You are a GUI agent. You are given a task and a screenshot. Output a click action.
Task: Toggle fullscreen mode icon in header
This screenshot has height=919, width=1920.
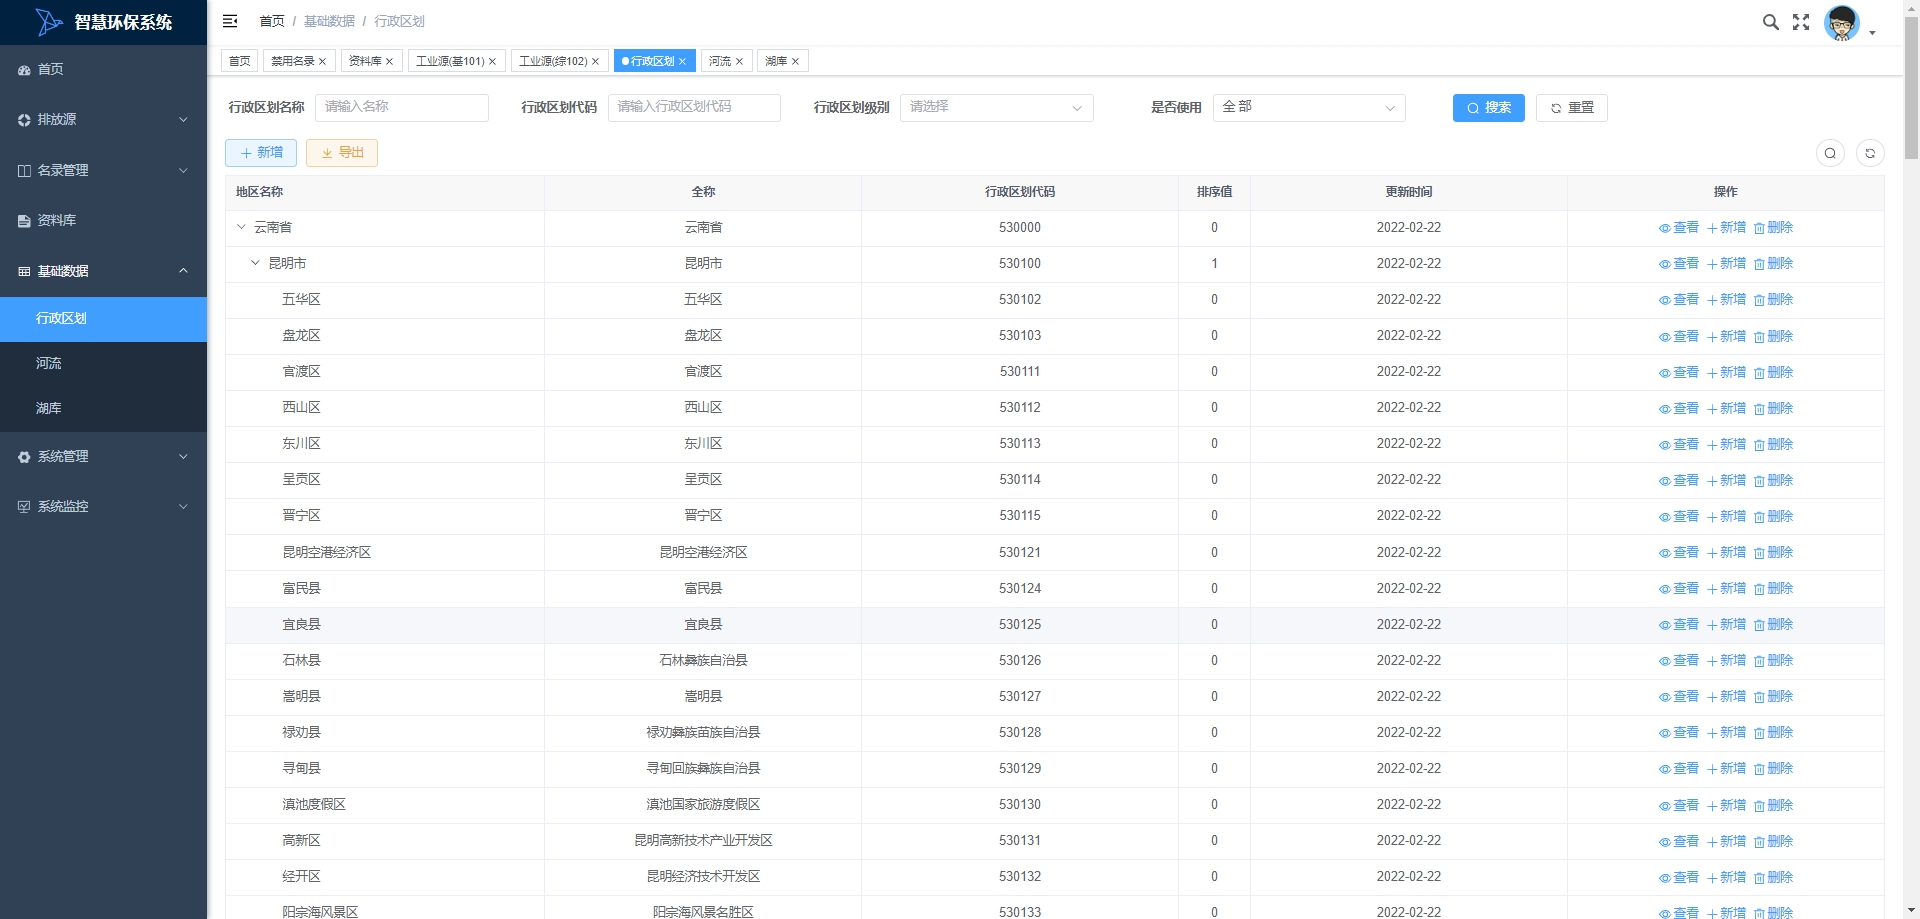tap(1801, 22)
